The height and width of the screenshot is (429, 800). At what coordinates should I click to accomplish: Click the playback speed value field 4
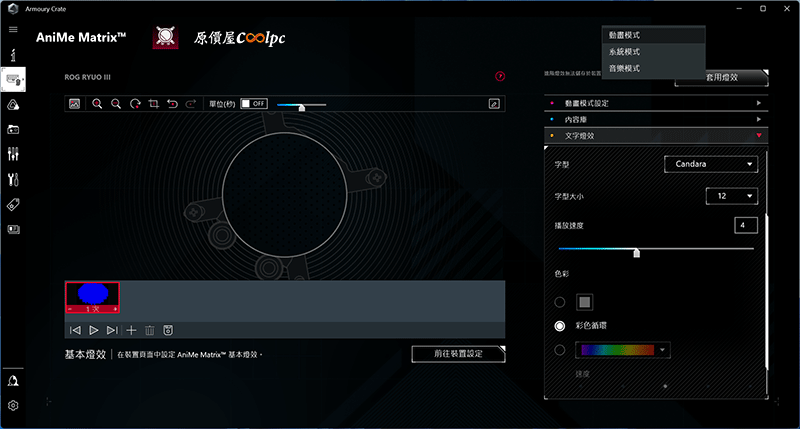point(745,225)
